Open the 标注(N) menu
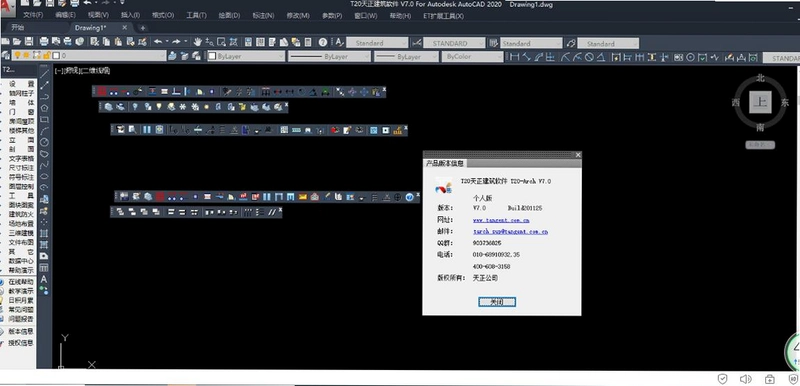 [263, 15]
